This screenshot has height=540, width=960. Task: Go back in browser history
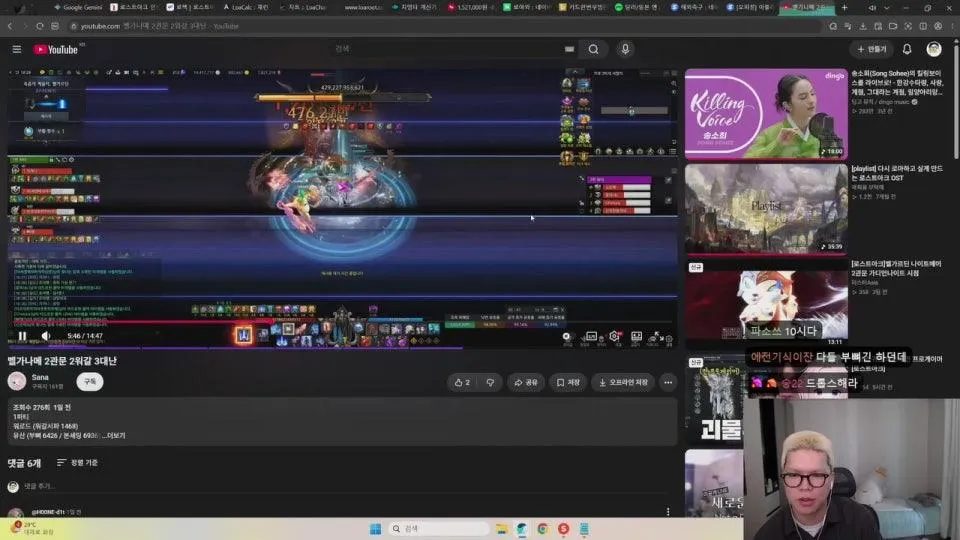click(10, 26)
